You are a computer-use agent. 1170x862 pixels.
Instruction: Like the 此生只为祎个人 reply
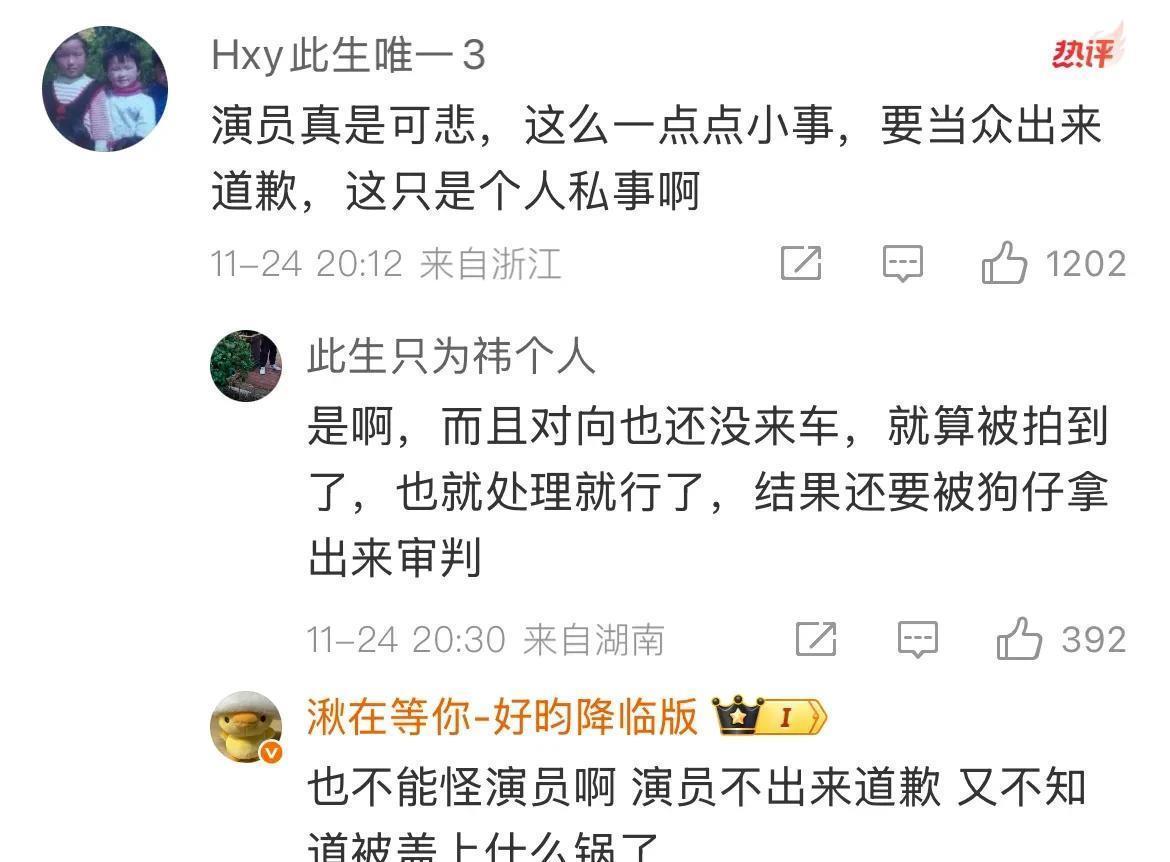coord(1019,639)
